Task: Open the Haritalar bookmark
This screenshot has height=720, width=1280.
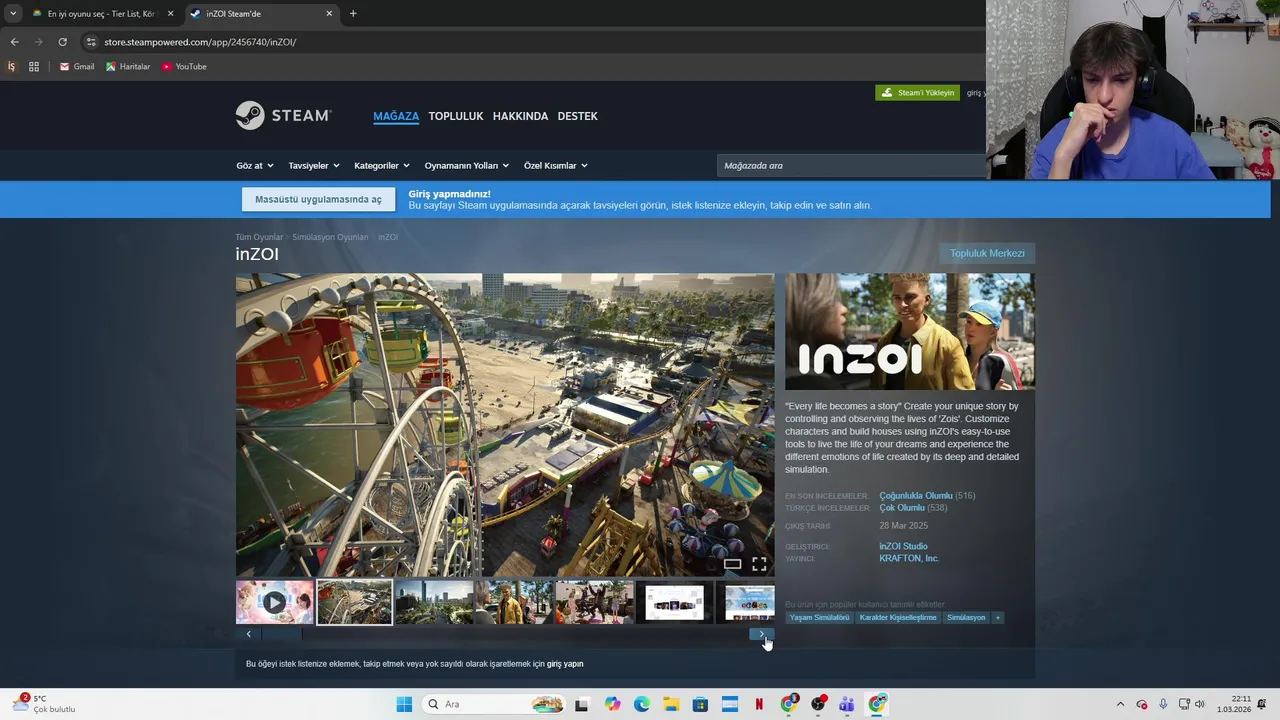Action: click(128, 67)
